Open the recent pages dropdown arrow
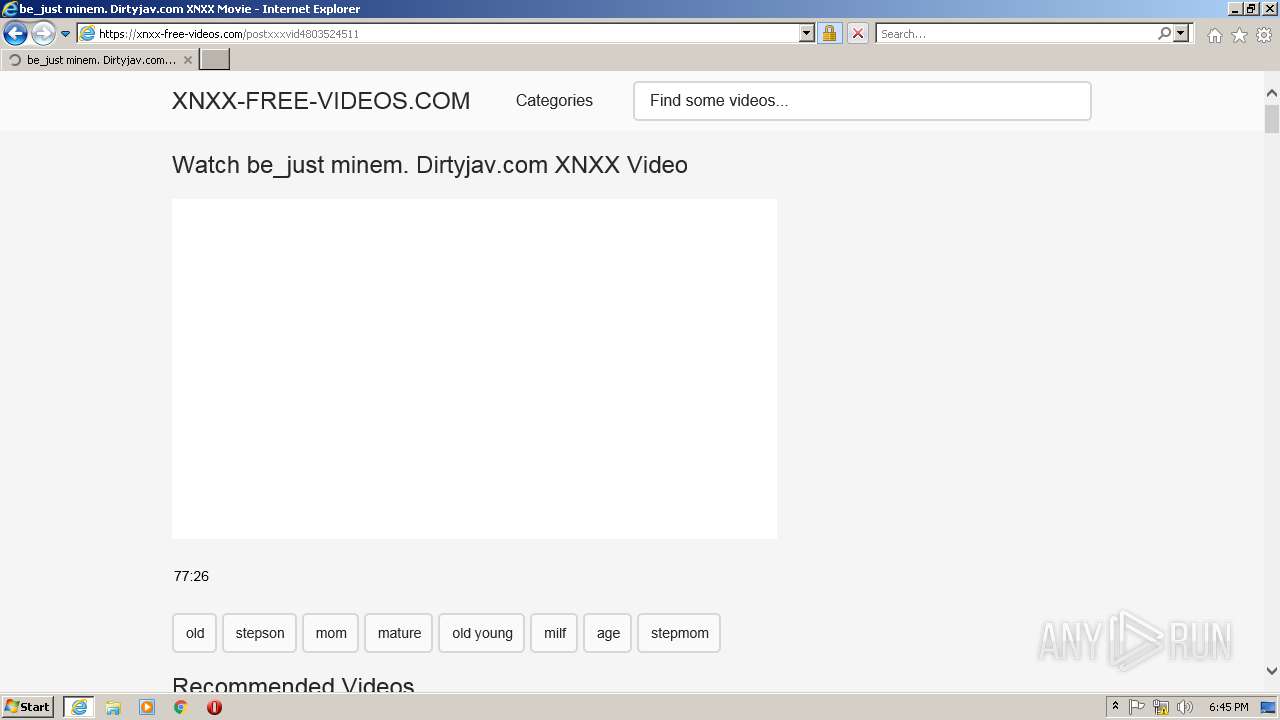This screenshot has height=720, width=1280. pyautogui.click(x=66, y=34)
